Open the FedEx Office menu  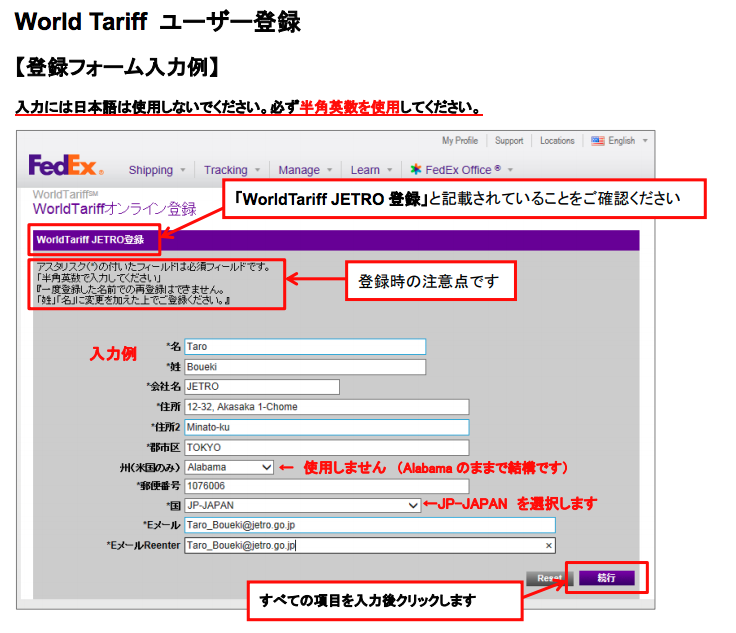[463, 170]
